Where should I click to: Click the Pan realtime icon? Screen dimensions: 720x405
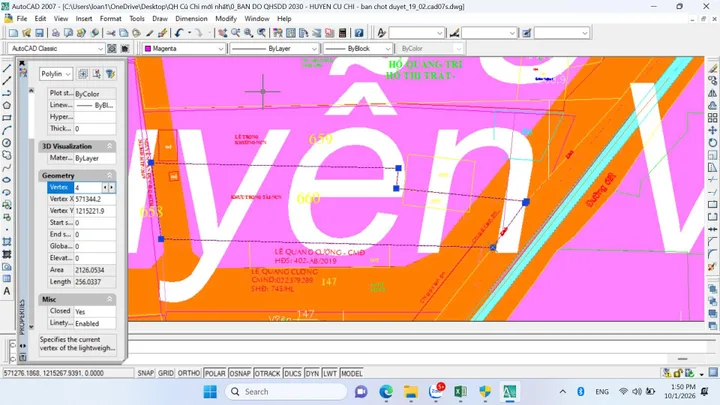(223, 33)
